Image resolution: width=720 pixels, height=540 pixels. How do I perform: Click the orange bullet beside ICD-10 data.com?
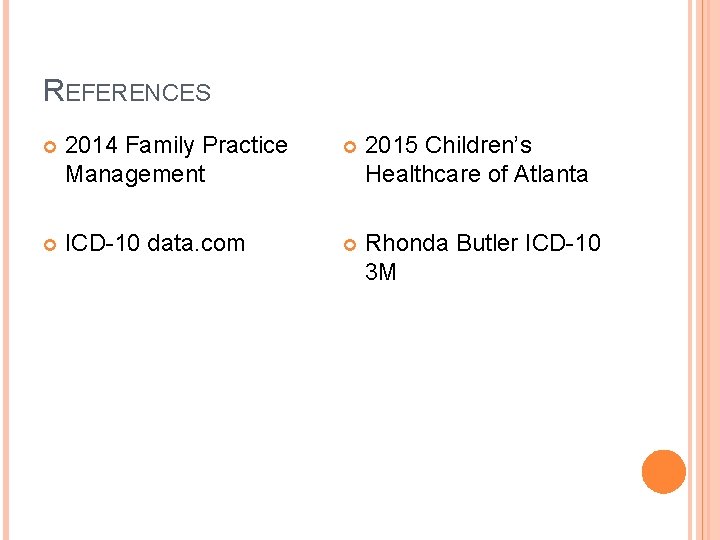coord(50,245)
